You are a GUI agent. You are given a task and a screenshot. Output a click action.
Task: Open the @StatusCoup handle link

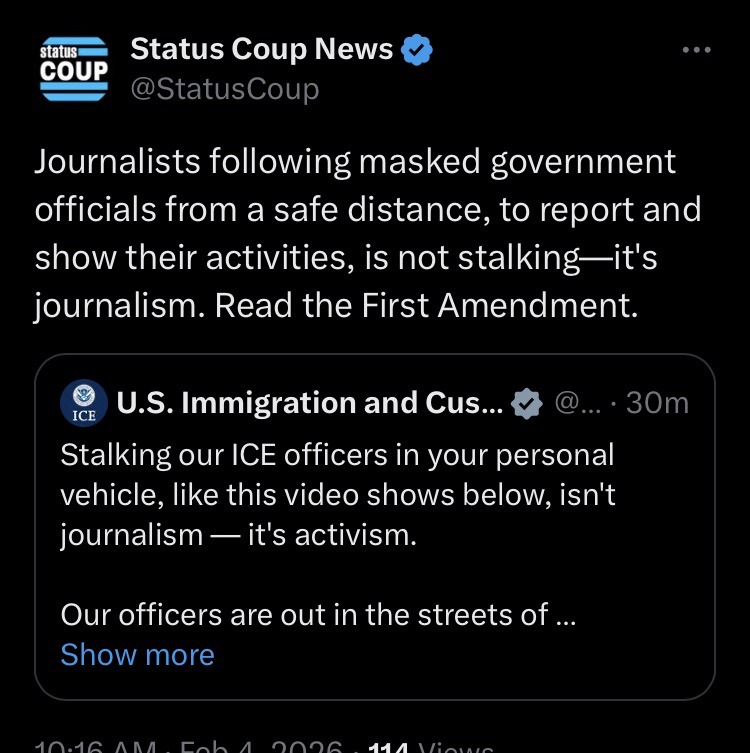click(225, 89)
